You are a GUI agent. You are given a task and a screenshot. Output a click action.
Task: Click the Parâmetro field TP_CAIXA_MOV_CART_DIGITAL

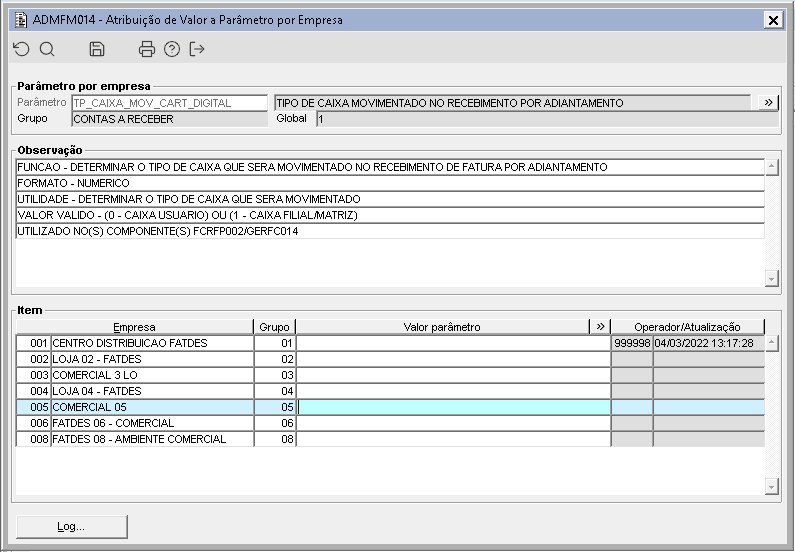point(169,103)
